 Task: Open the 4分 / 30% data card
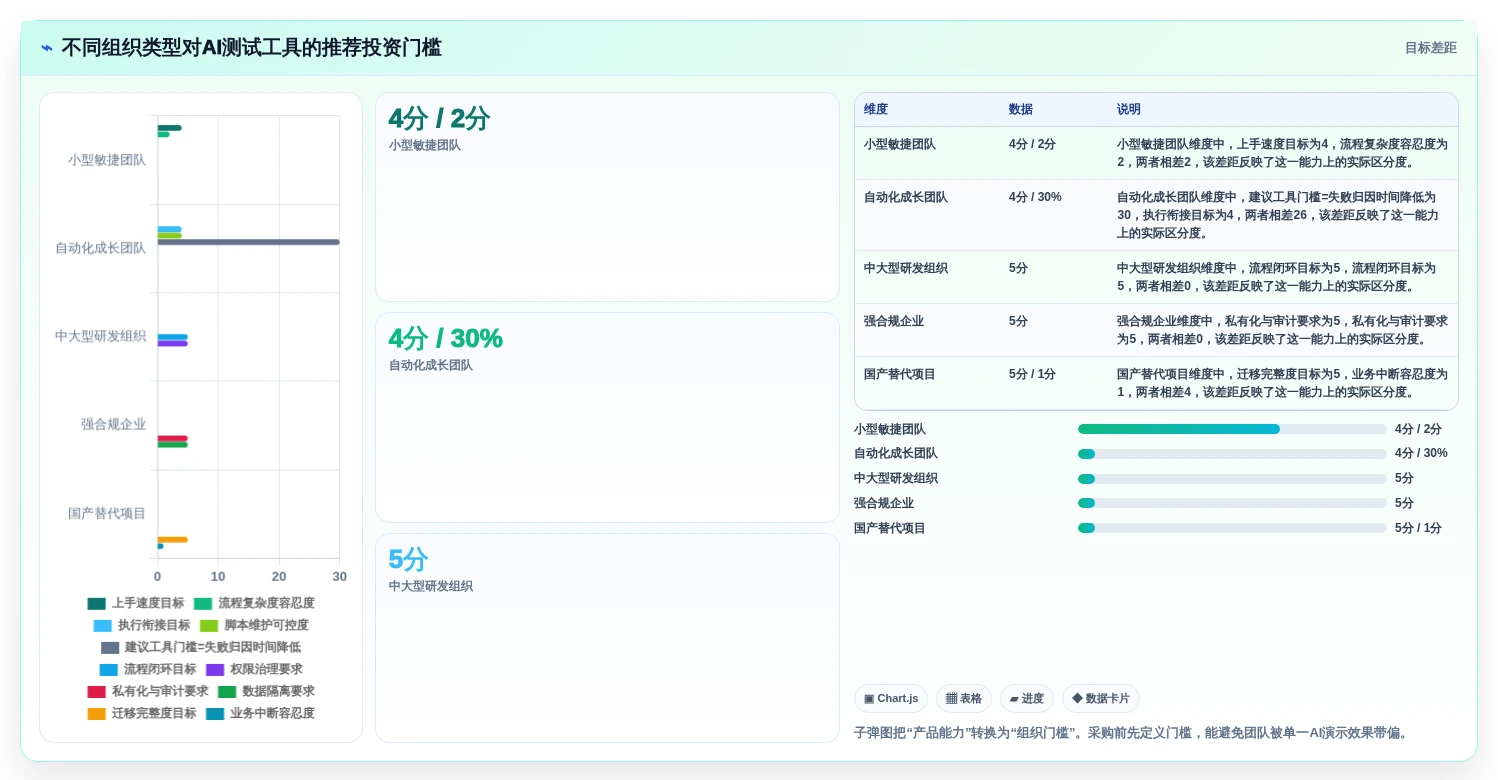[x=607, y=417]
